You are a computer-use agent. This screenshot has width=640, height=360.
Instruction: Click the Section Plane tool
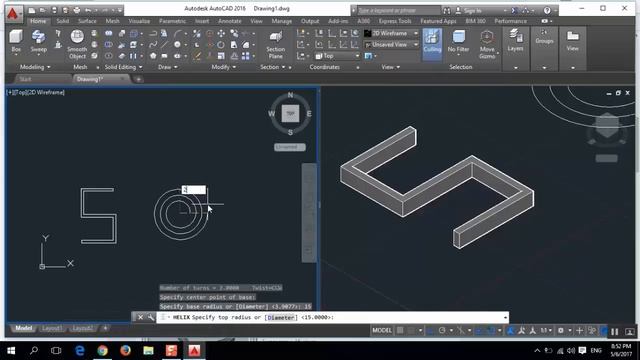pyautogui.click(x=276, y=44)
